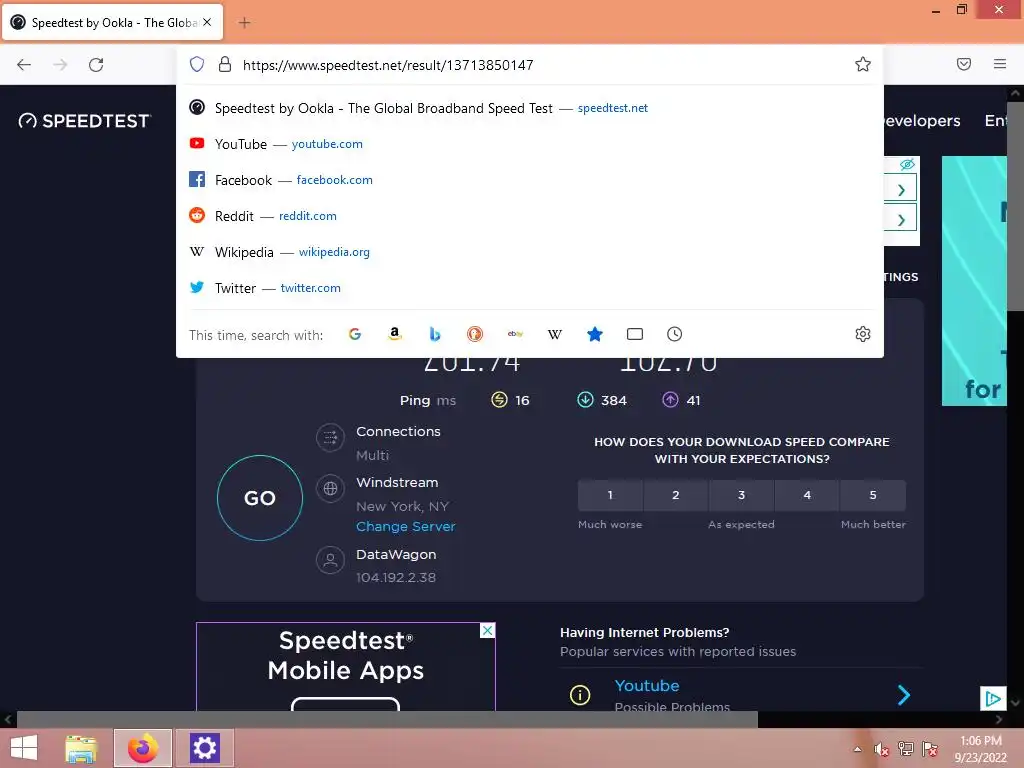Close the Speedtest Mobile Apps ad
1024x768 pixels.
[487, 630]
